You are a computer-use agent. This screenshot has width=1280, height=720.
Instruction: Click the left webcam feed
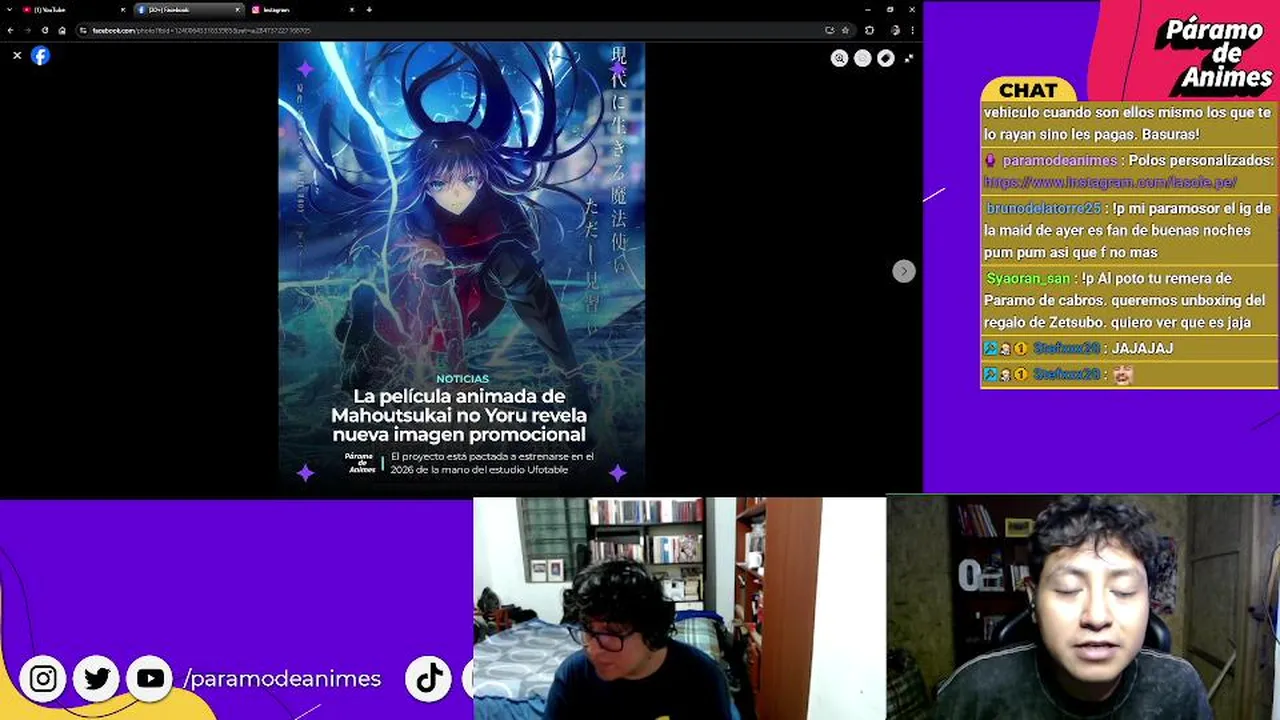(x=679, y=608)
